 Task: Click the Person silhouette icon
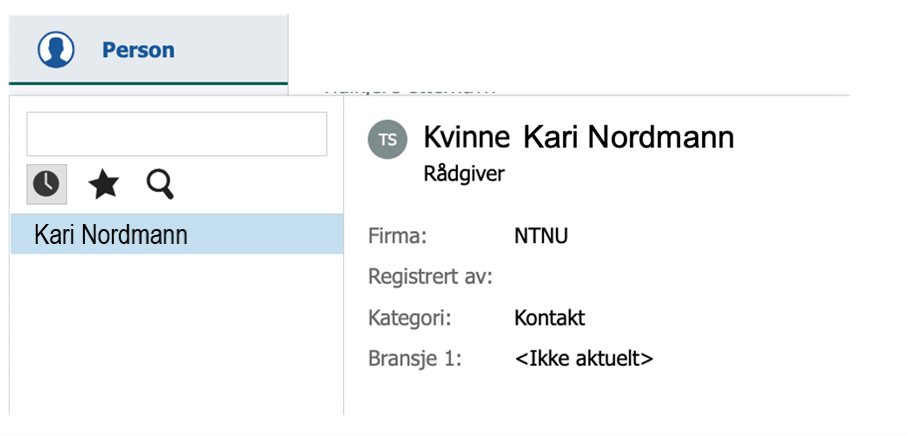point(56,50)
